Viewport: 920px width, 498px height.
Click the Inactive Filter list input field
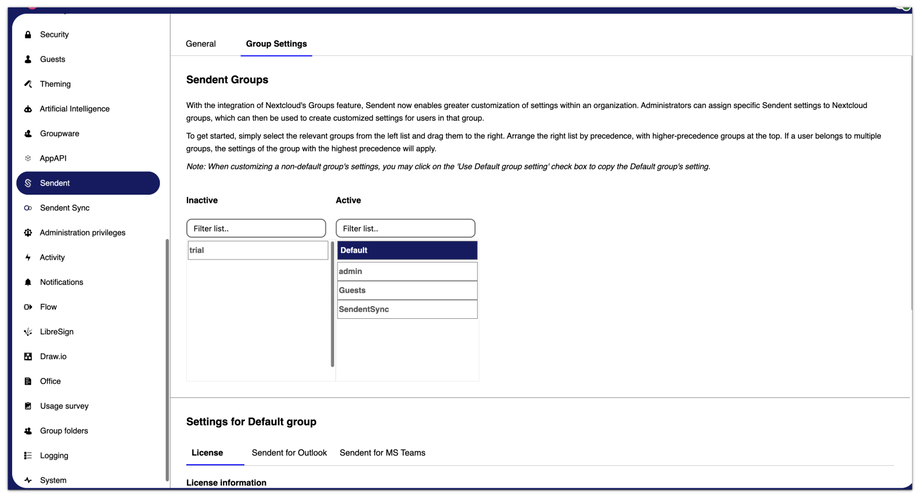point(256,228)
